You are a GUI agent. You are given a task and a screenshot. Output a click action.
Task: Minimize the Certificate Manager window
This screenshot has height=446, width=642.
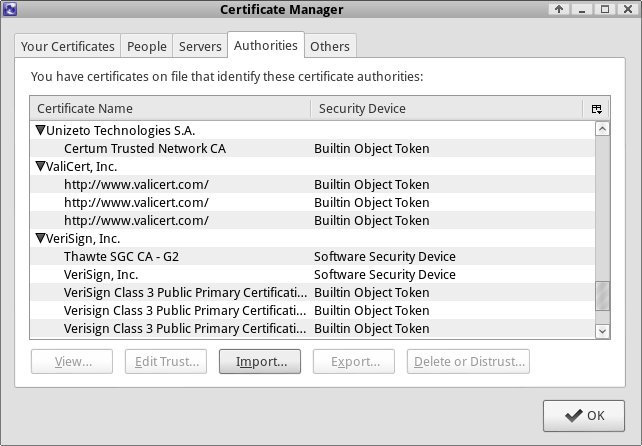tap(581, 9)
